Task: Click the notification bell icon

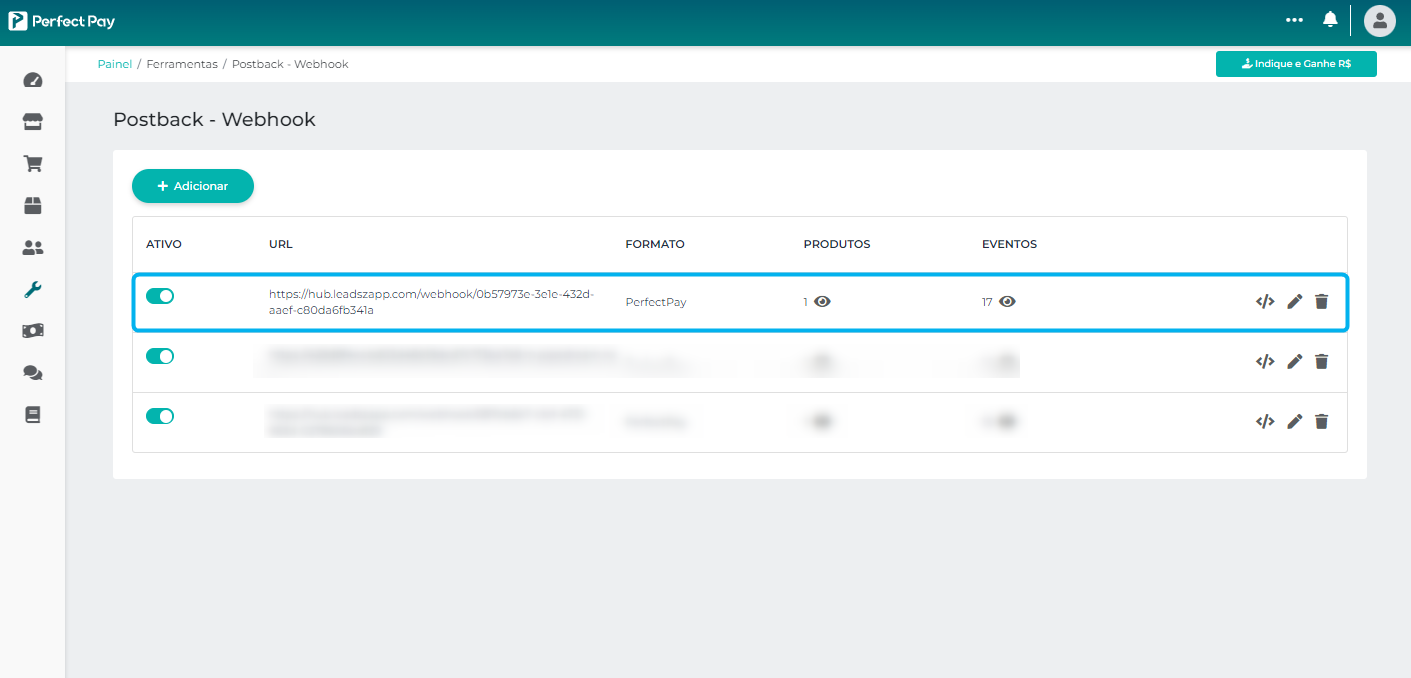Action: pyautogui.click(x=1330, y=20)
